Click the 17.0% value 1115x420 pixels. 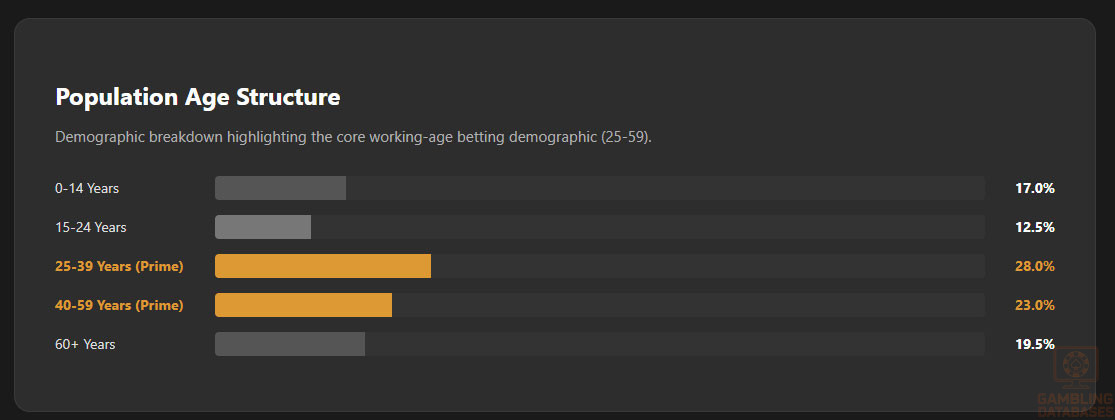pyautogui.click(x=1035, y=188)
